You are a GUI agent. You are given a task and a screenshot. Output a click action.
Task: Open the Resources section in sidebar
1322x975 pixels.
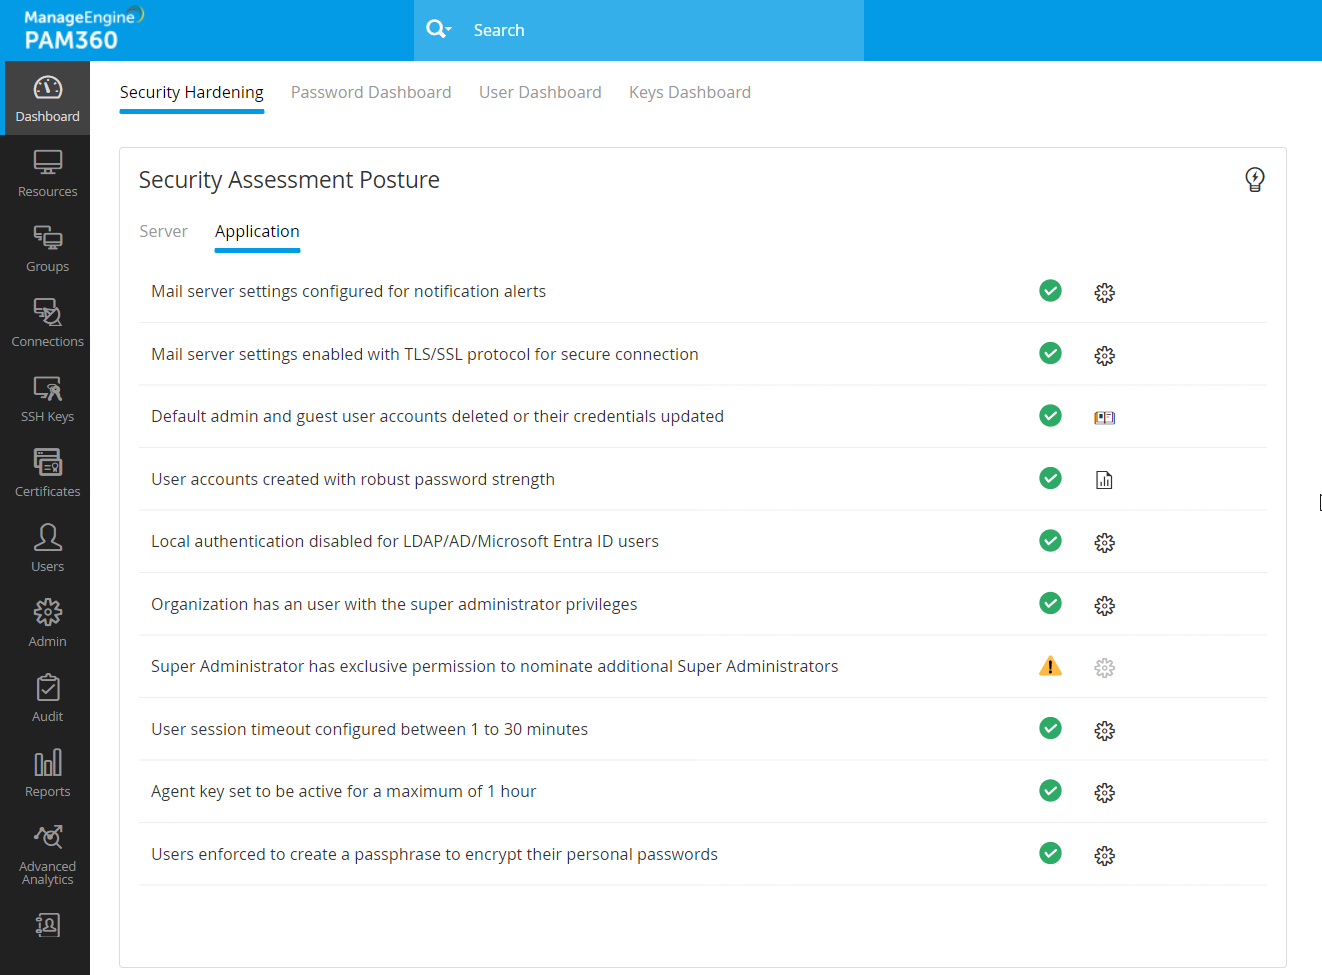click(x=47, y=173)
